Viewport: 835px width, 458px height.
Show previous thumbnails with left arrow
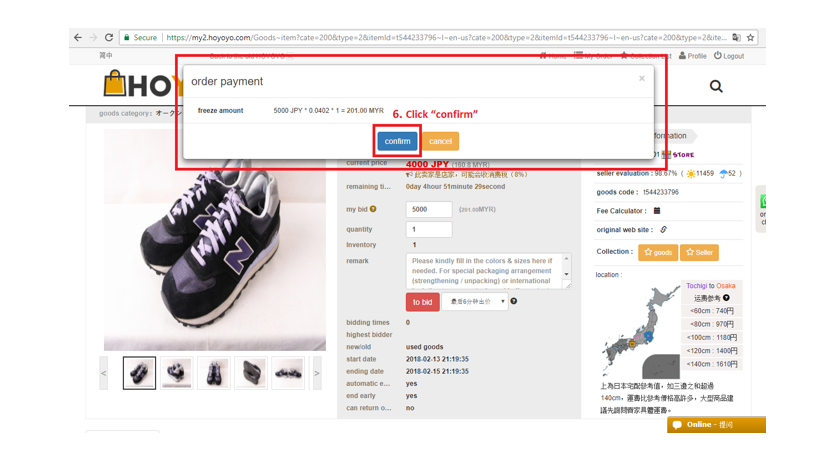click(104, 373)
